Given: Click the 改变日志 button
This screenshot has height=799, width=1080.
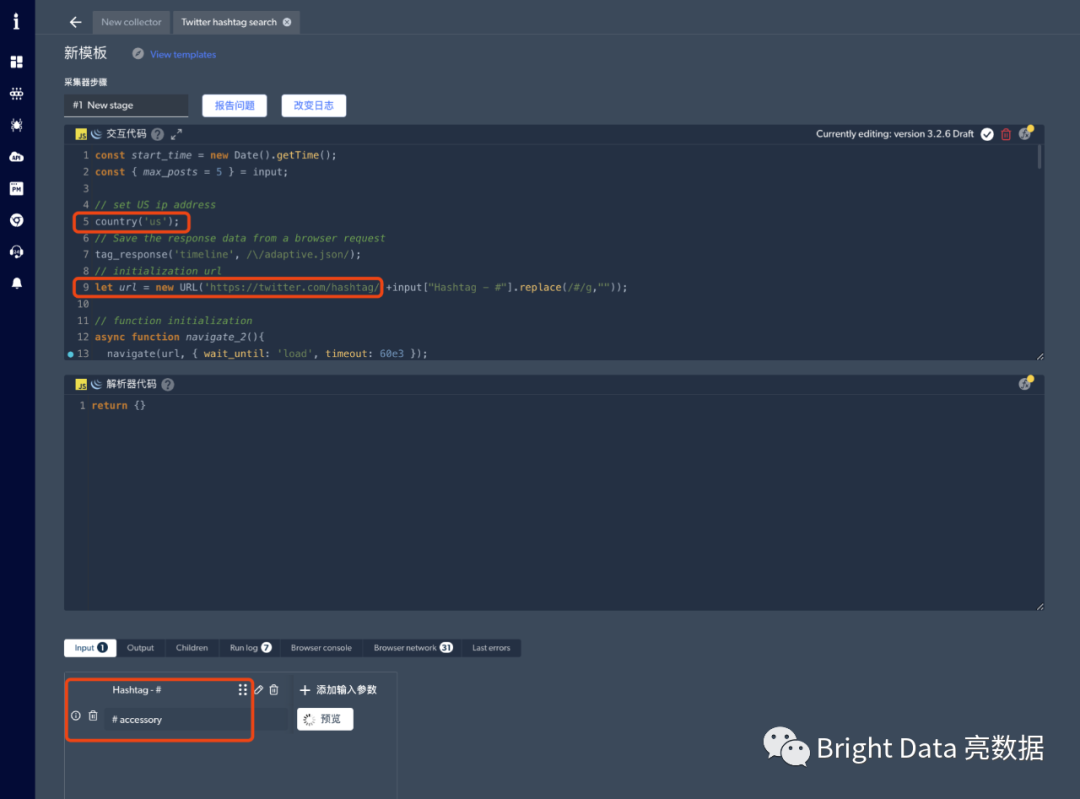Looking at the screenshot, I should [x=313, y=105].
